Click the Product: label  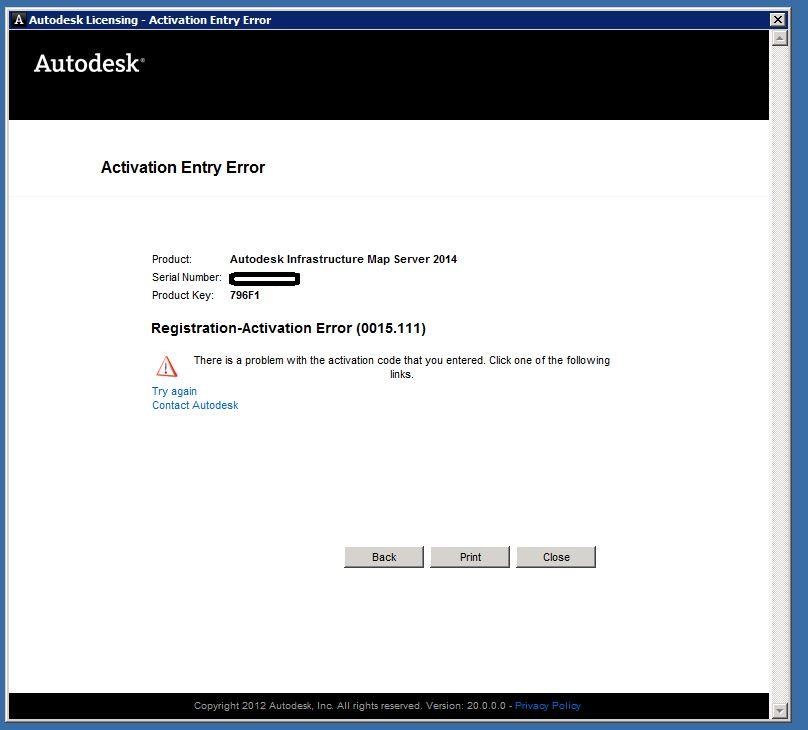(x=172, y=259)
